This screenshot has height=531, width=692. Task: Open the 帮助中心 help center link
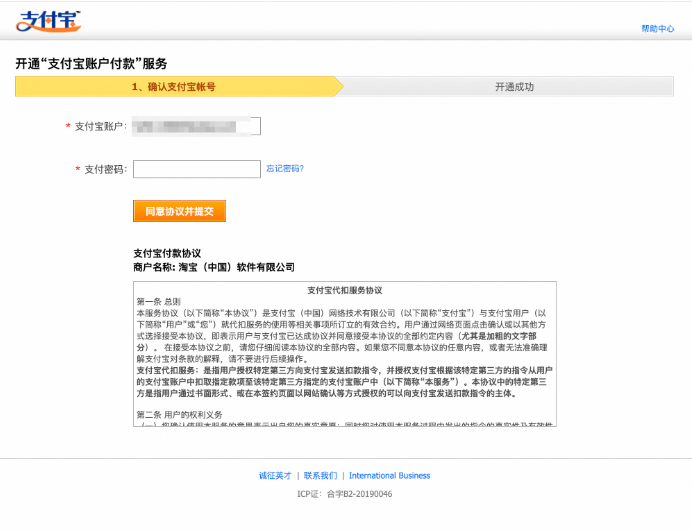pyautogui.click(x=658, y=29)
